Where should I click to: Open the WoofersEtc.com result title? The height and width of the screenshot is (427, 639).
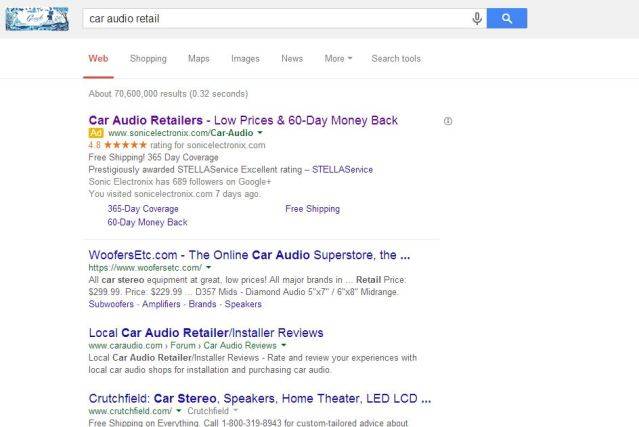[249, 255]
